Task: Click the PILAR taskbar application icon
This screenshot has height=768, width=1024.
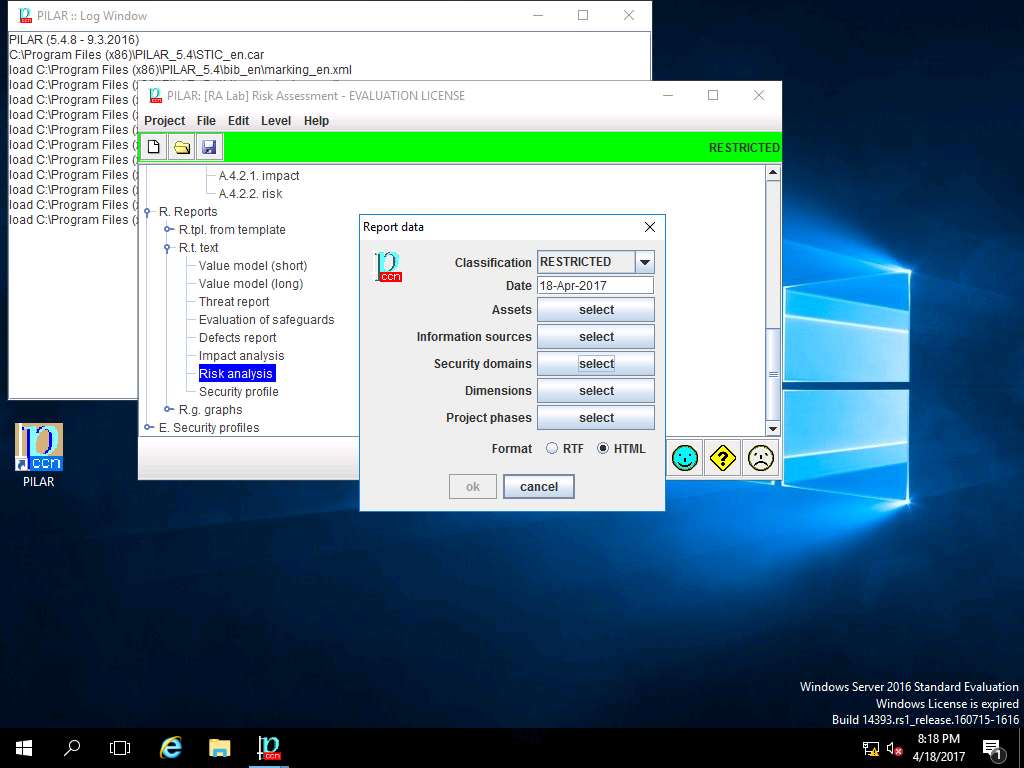Action: coord(268,748)
